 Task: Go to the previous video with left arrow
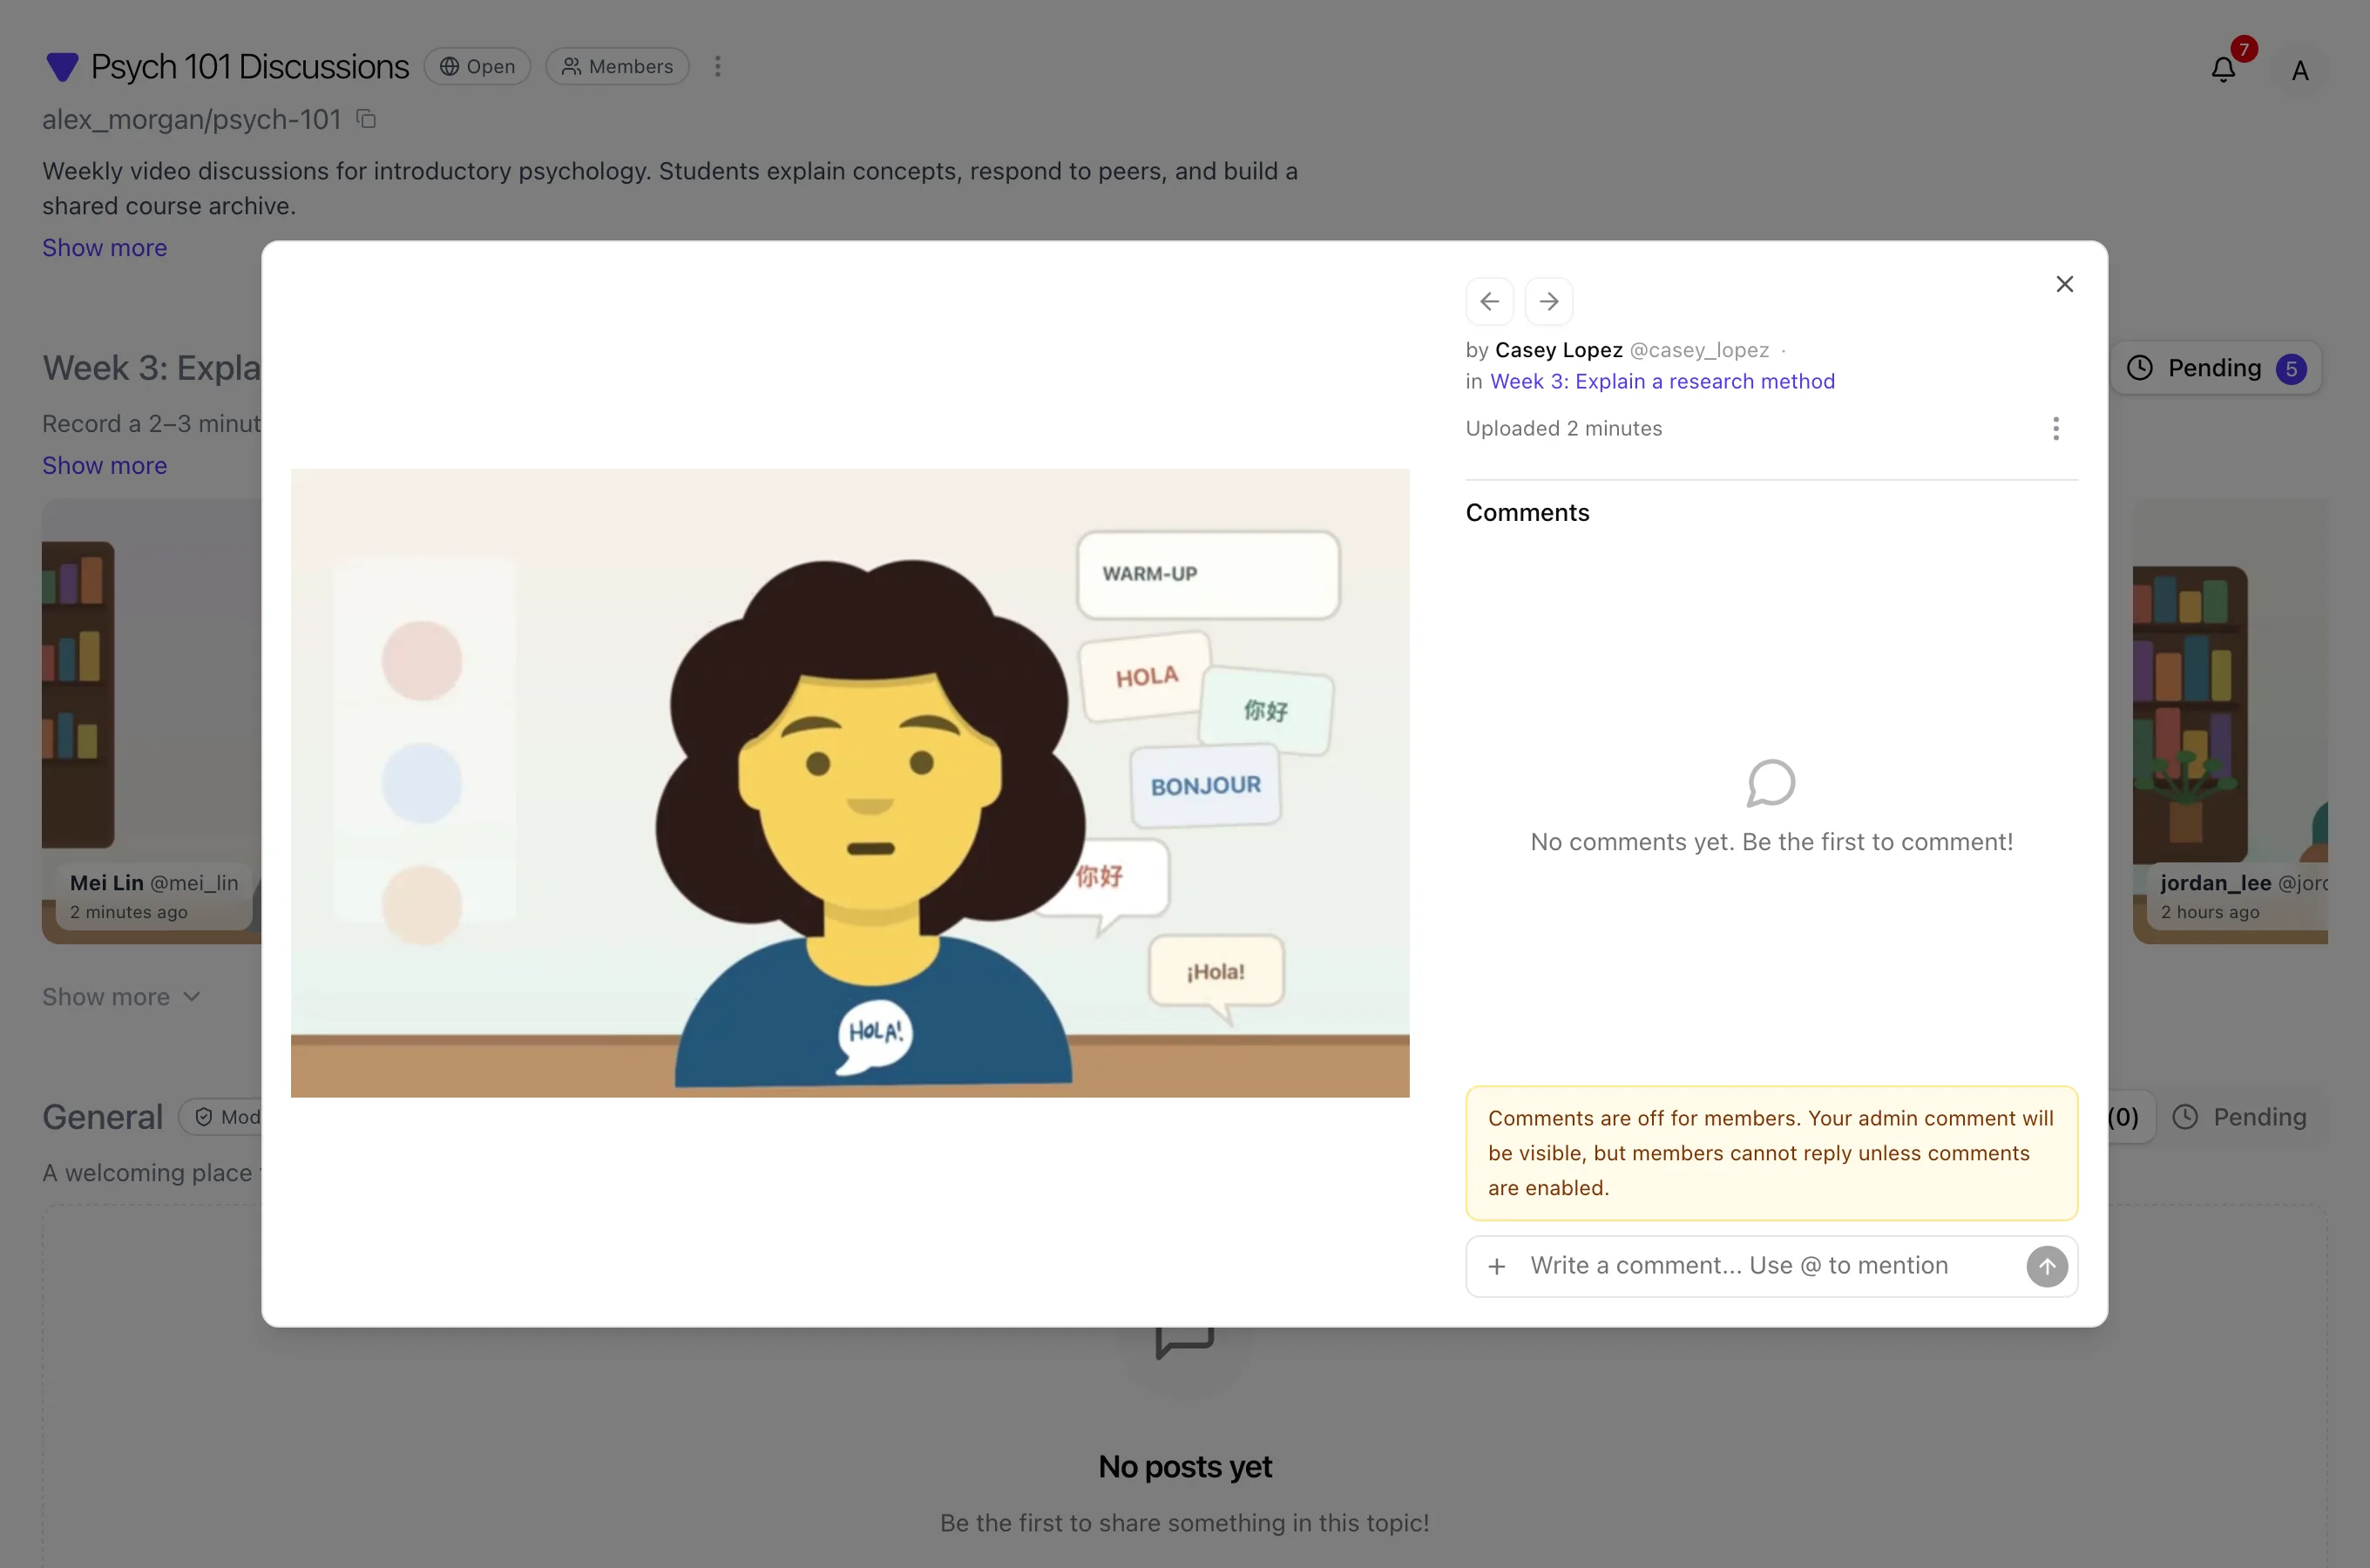click(x=1489, y=301)
